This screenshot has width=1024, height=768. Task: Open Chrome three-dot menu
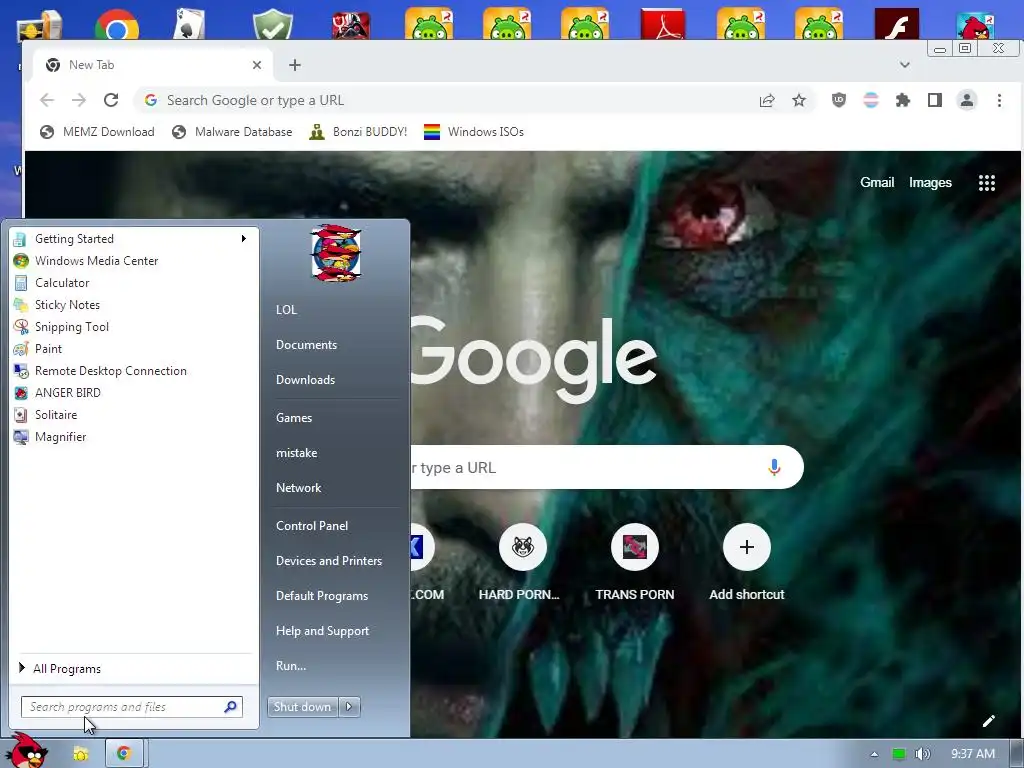(x=999, y=100)
